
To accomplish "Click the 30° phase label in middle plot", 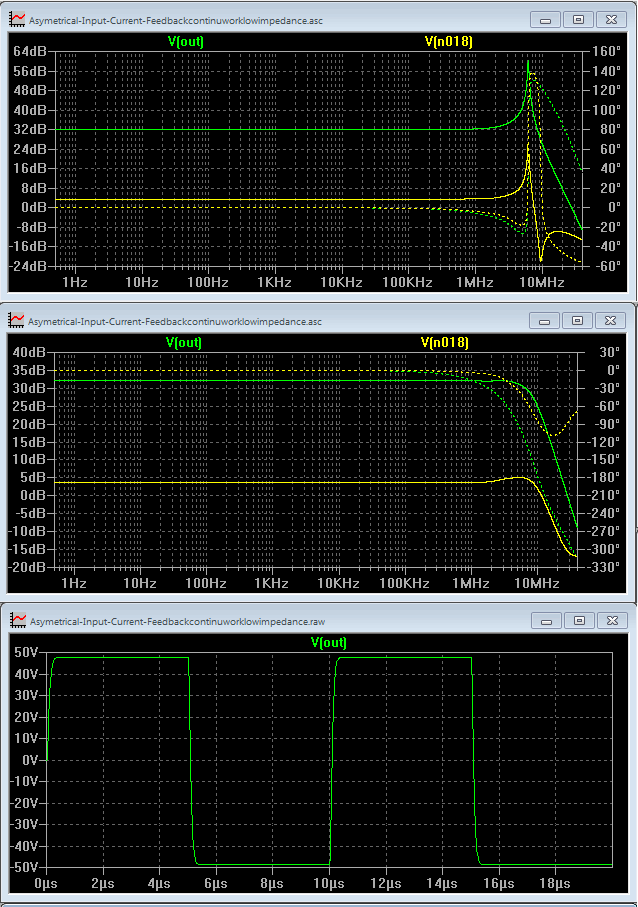I will point(610,352).
